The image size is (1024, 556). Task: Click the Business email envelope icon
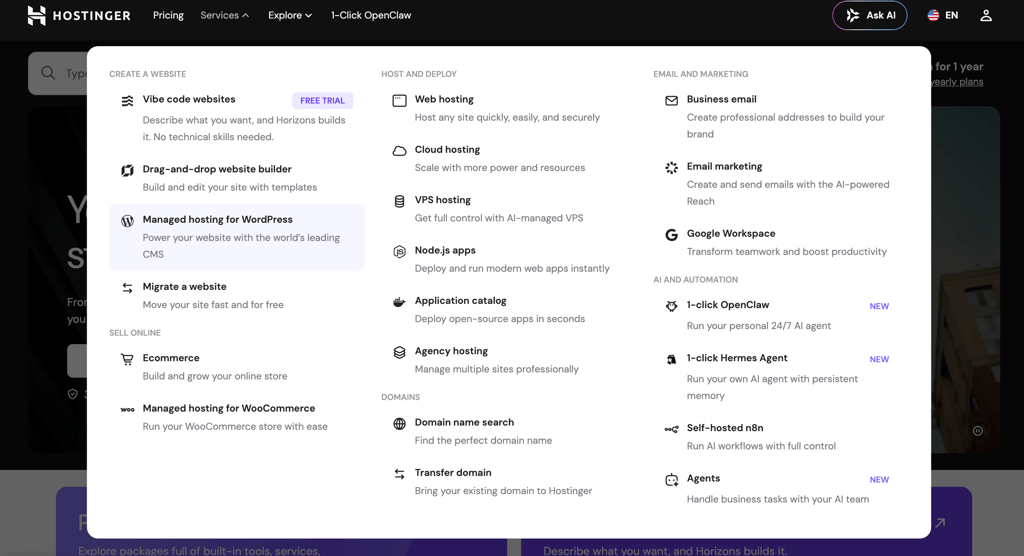tap(671, 101)
